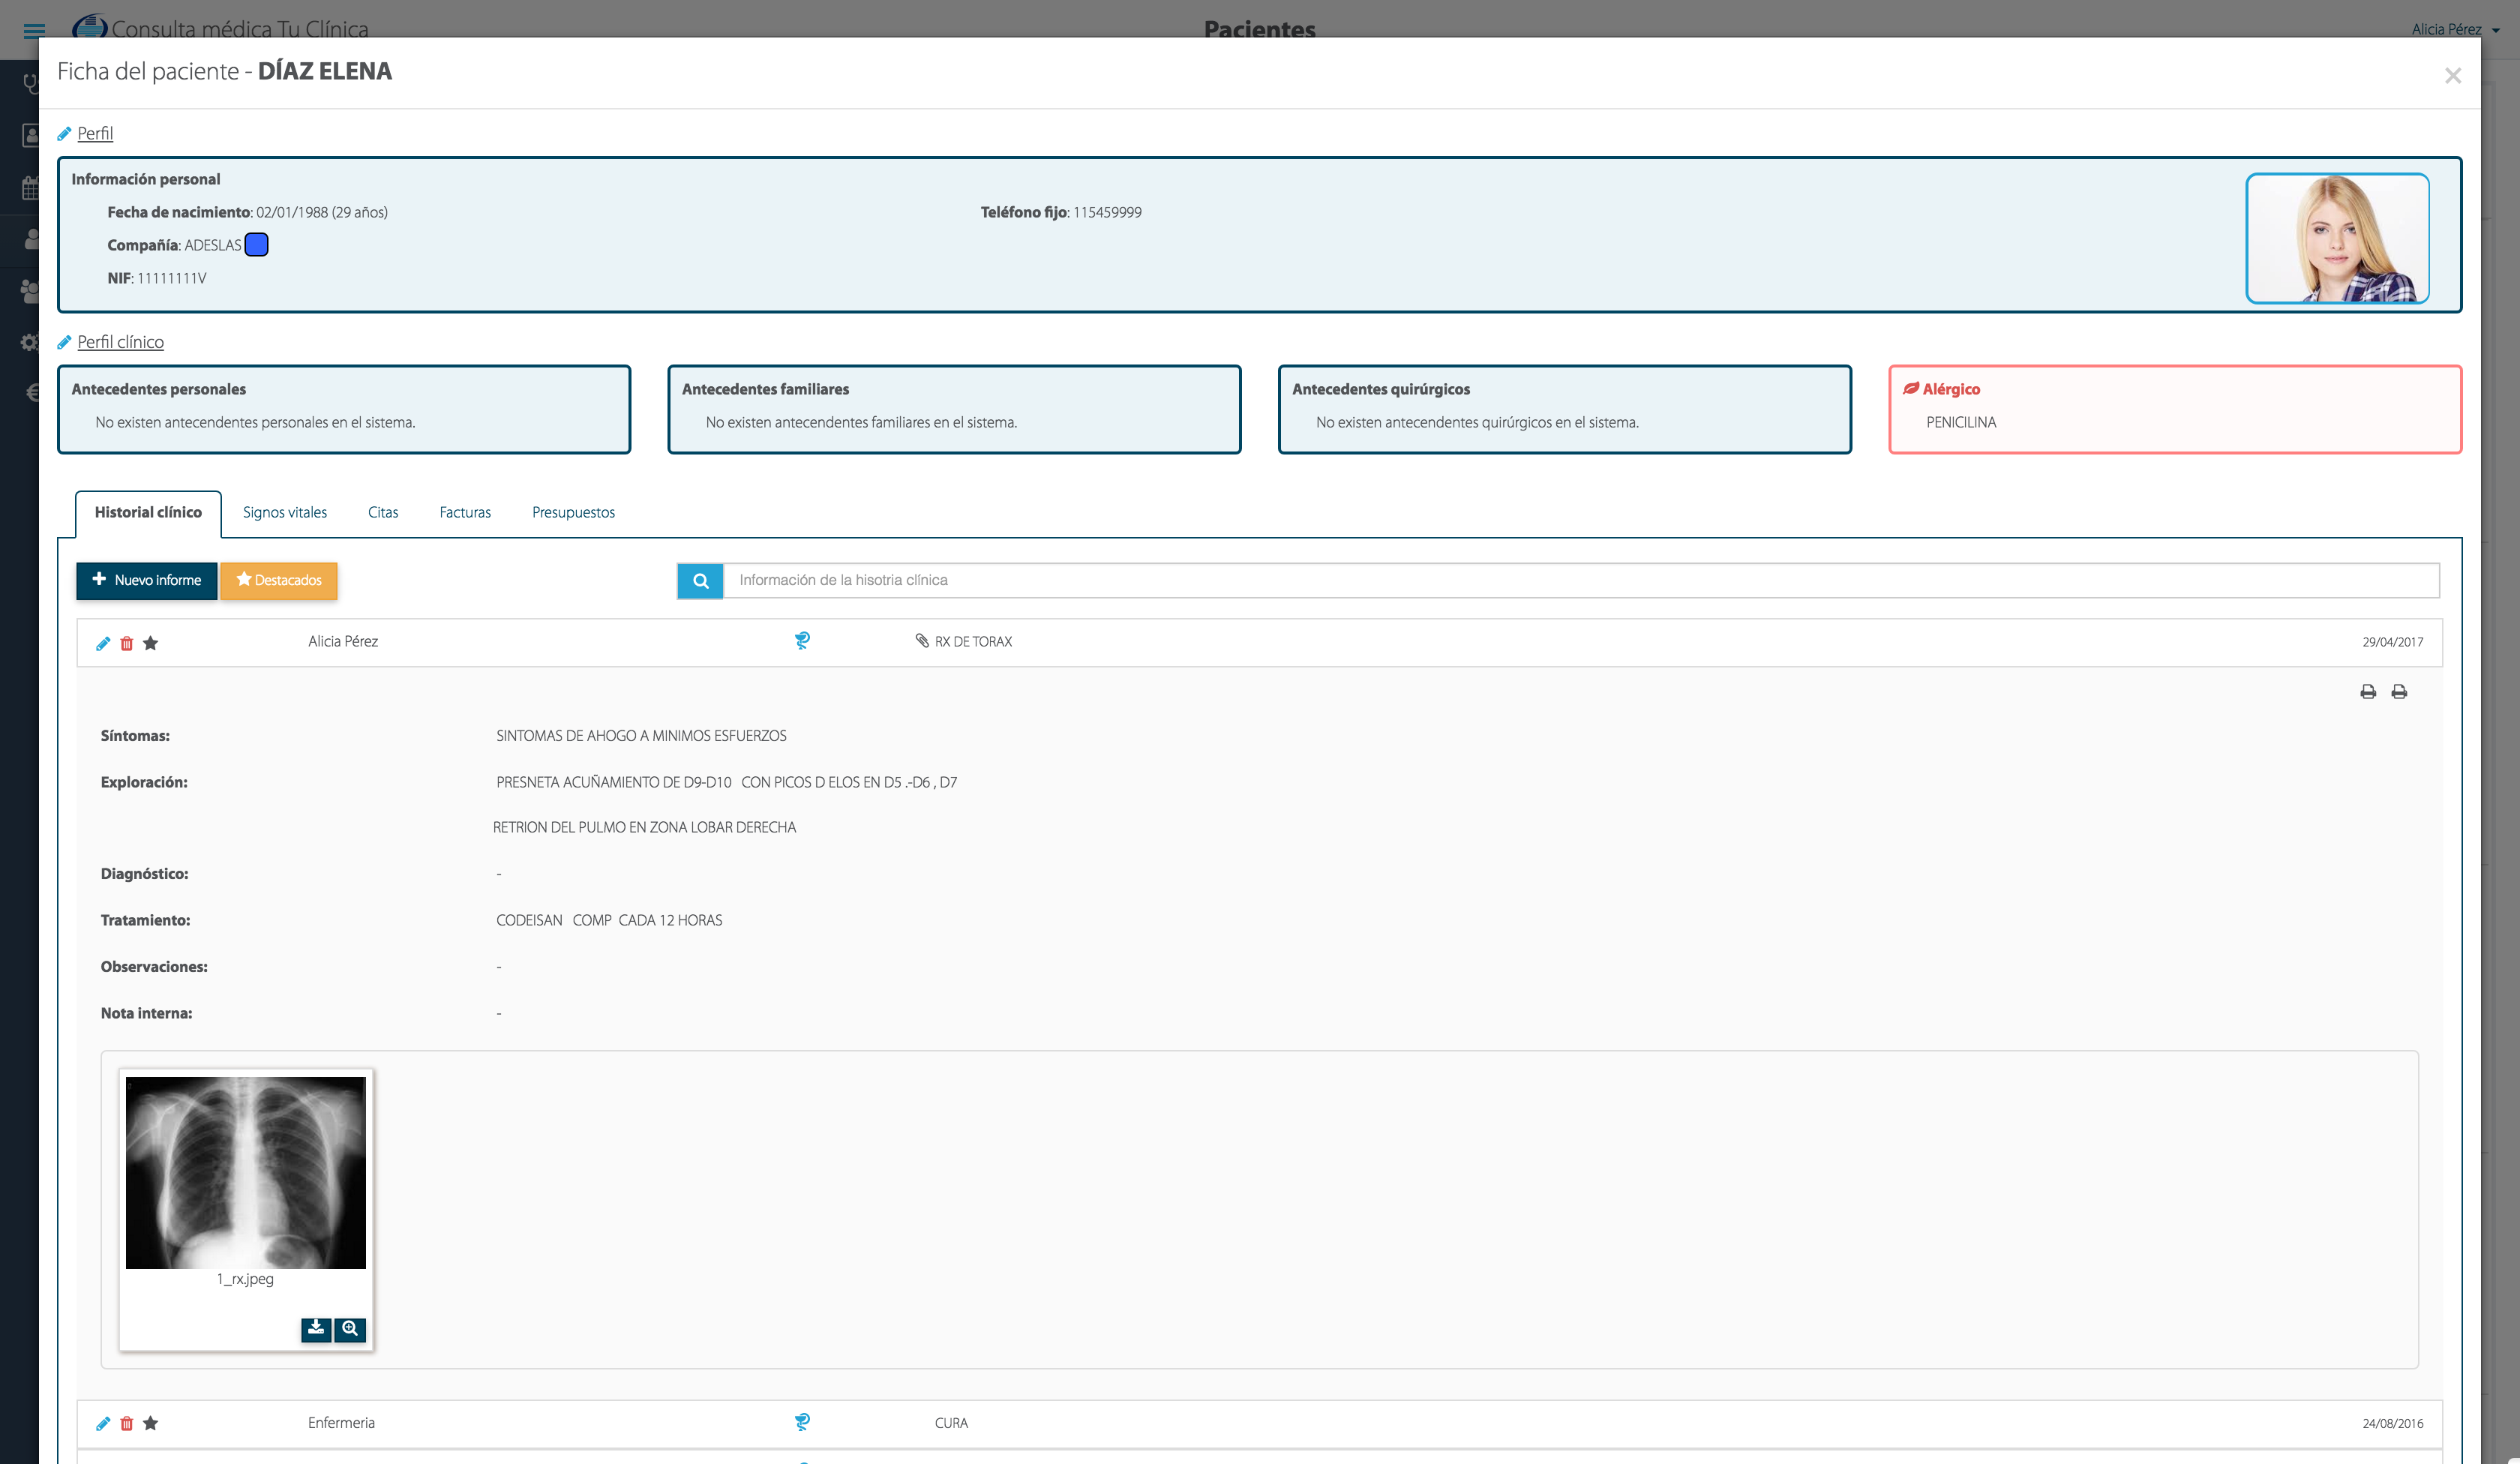The image size is (2520, 1464).
Task: Open the Facturas tab
Action: click(465, 513)
